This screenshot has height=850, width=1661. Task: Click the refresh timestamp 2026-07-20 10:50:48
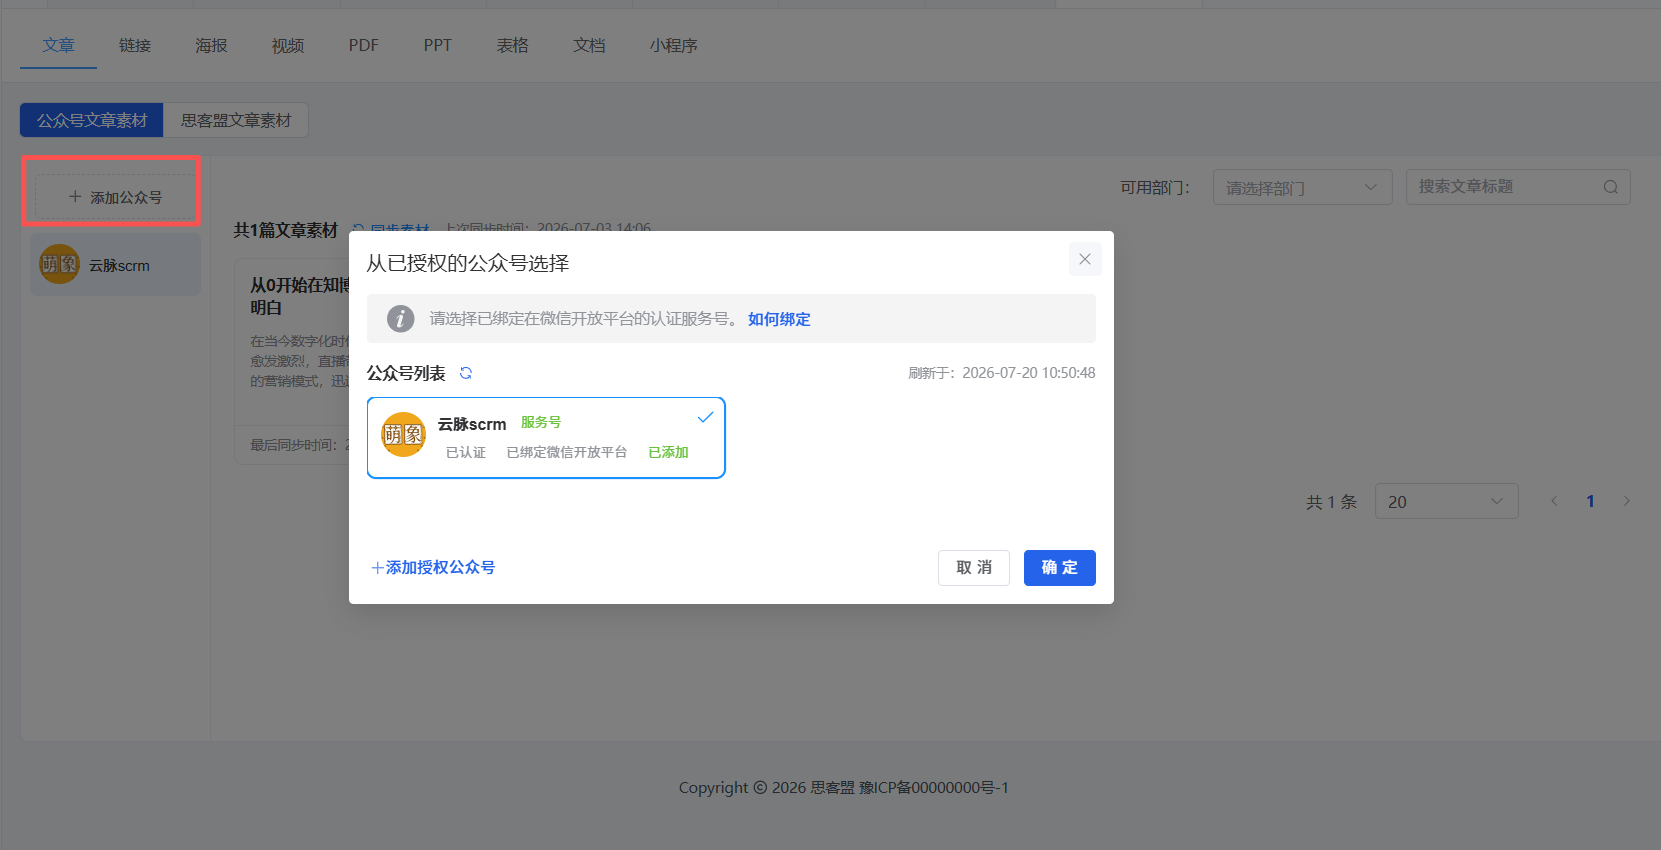(x=1029, y=373)
